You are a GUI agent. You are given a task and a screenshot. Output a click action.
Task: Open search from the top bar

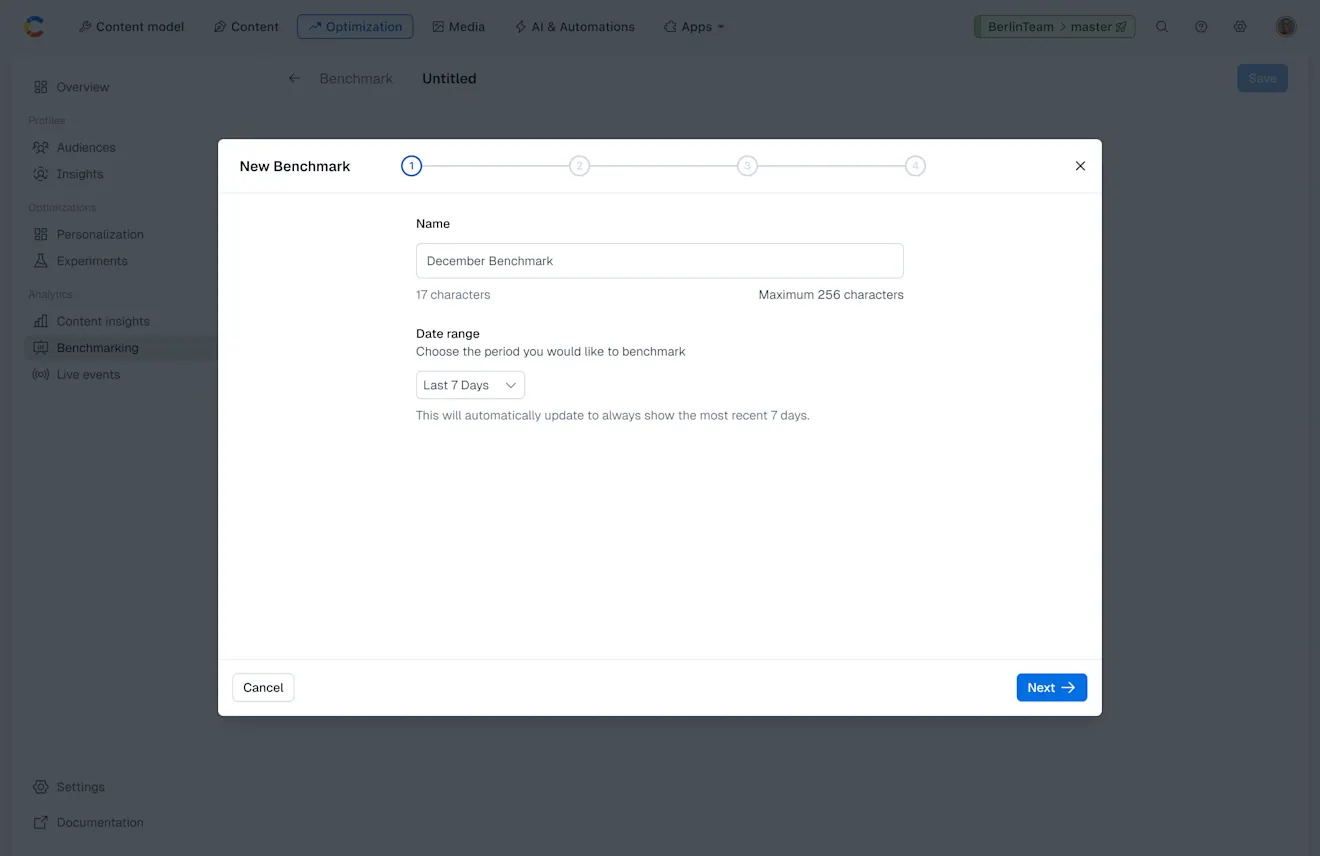tap(1162, 26)
